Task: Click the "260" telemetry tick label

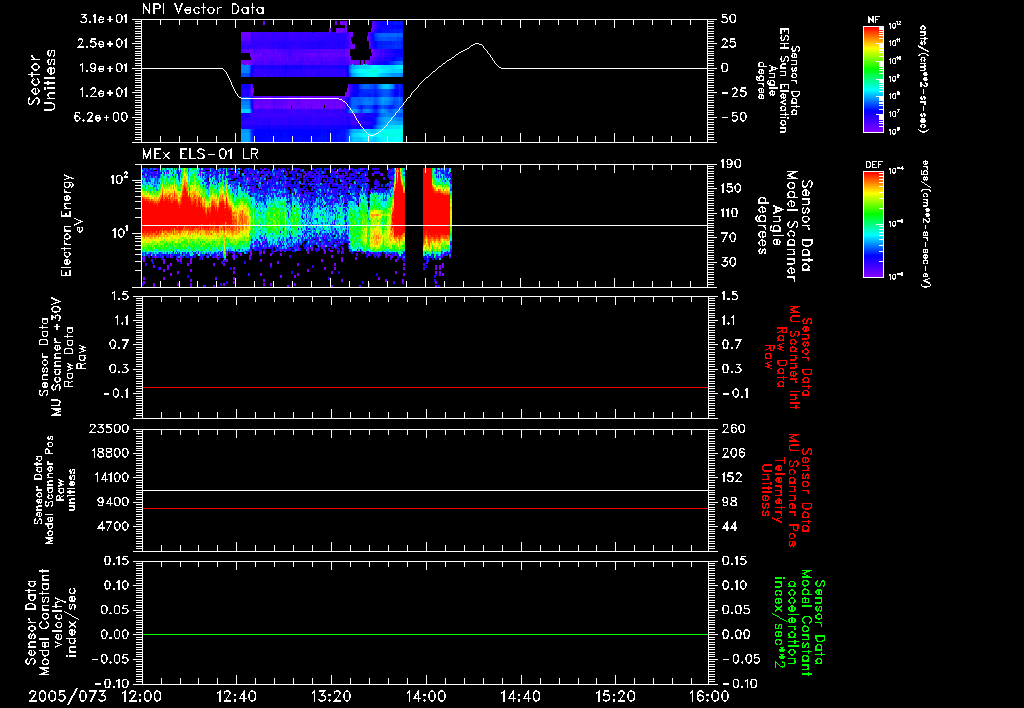Action: pos(733,428)
